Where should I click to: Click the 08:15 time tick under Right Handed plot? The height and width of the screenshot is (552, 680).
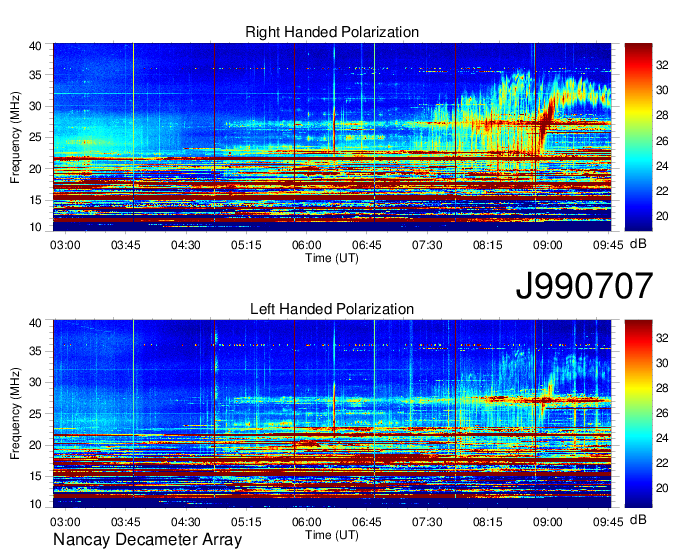tap(487, 245)
